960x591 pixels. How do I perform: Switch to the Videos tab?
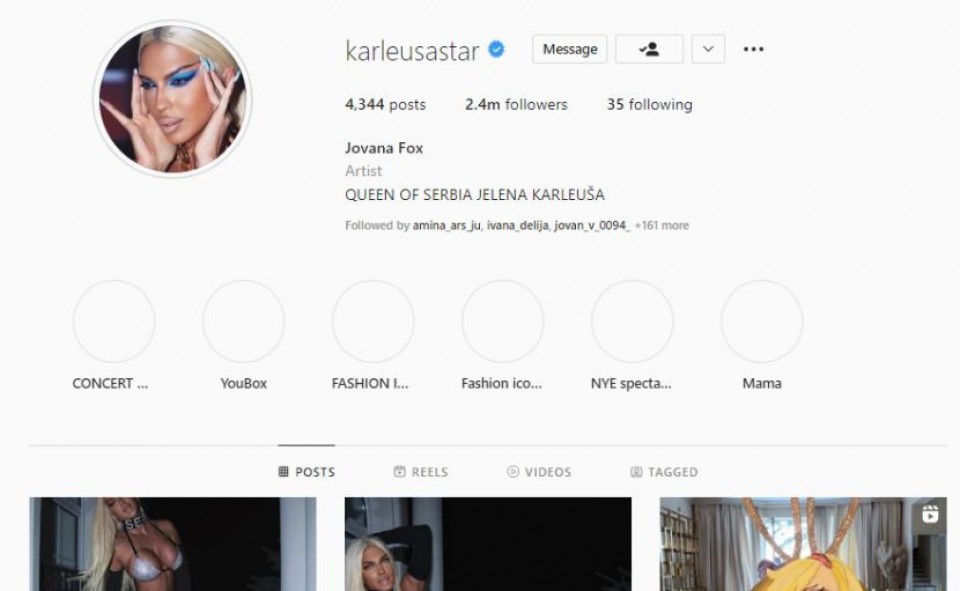[539, 472]
